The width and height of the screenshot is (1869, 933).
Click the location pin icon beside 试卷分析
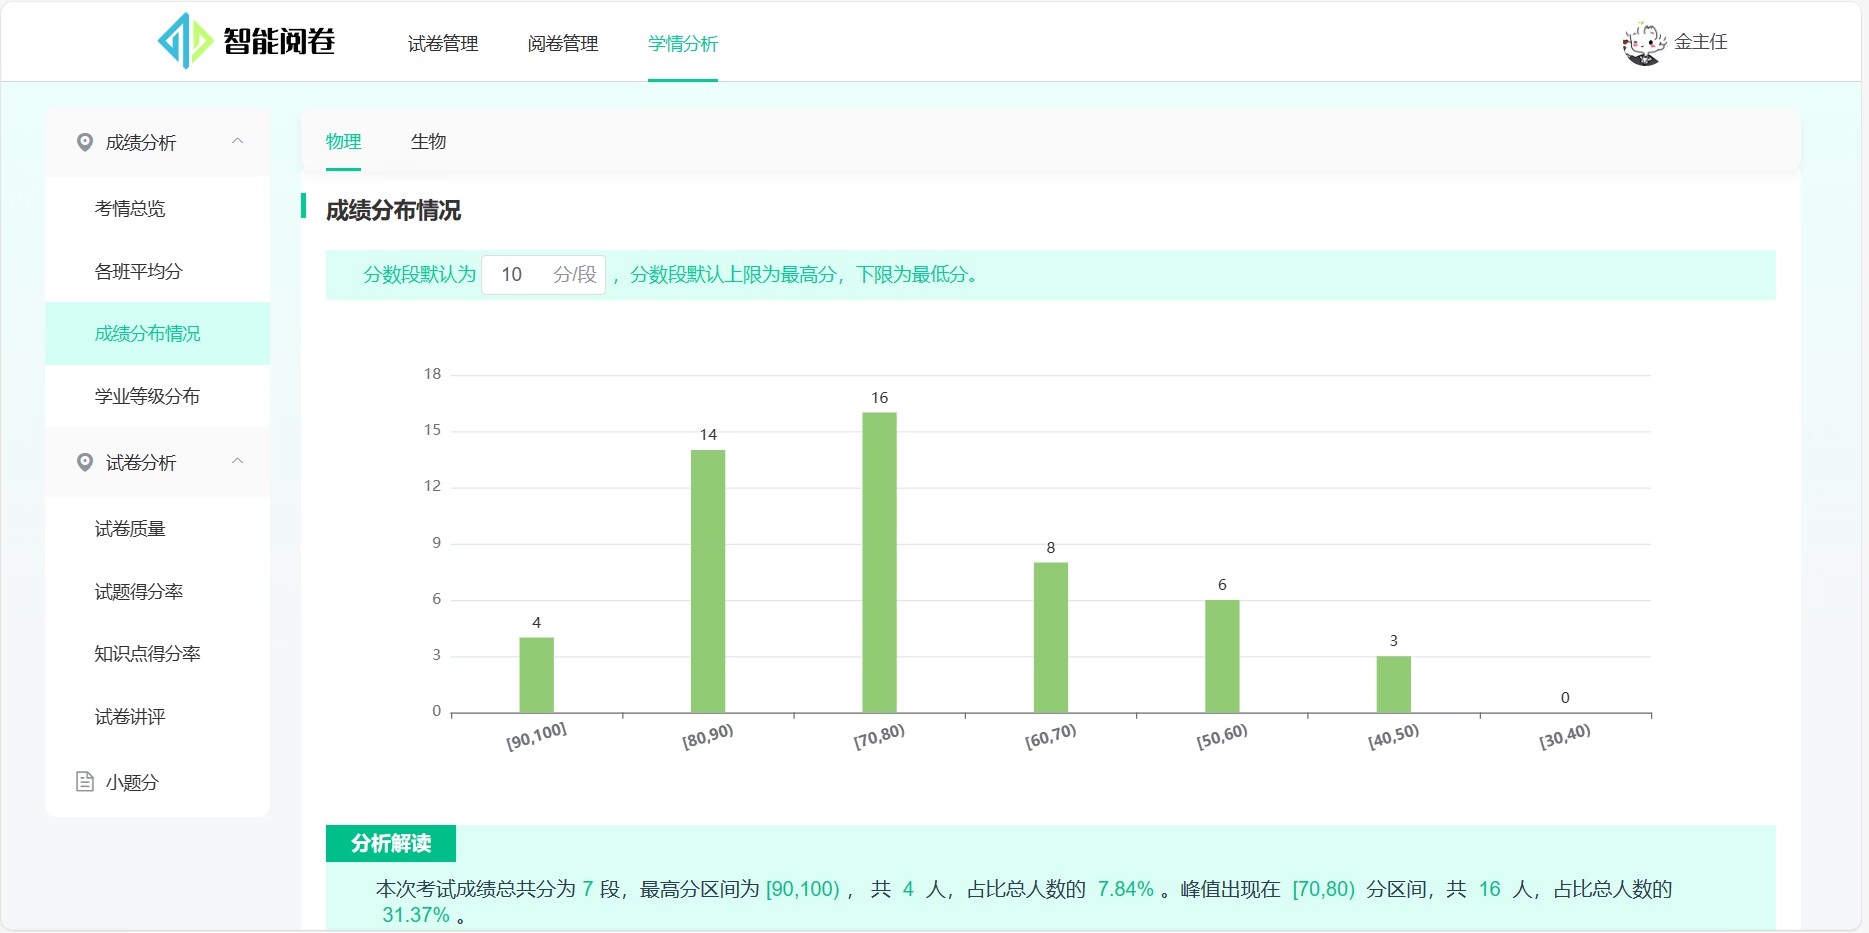pos(85,462)
